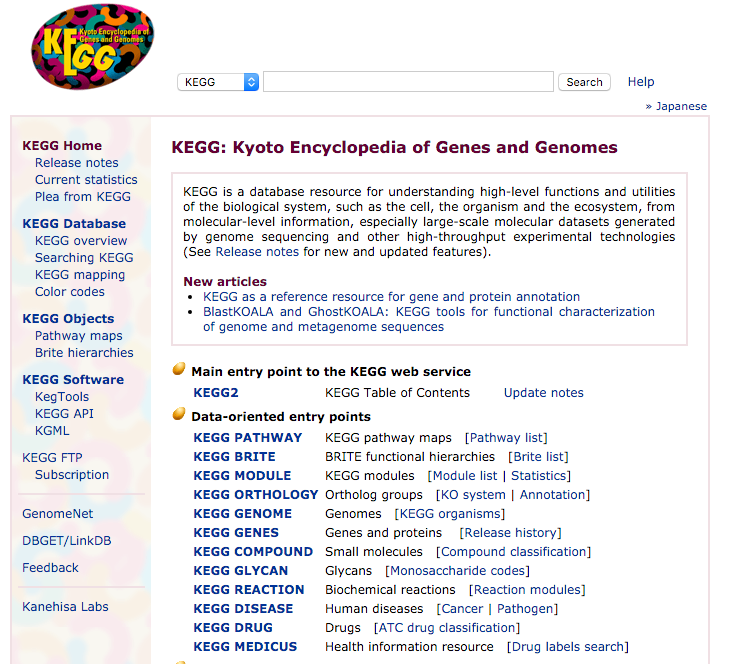Screen dimensions: 732x664
Task: Open KEGG ORTHOLOGY database link
Action: 256,495
